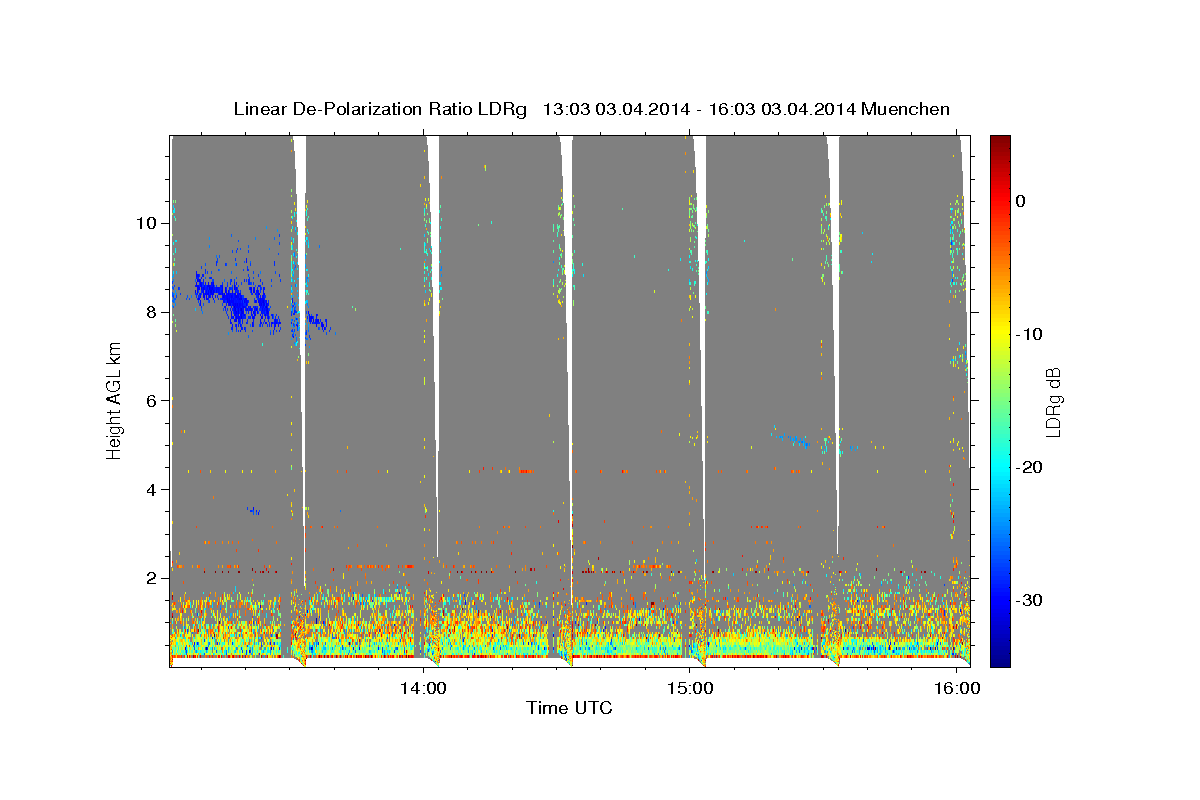Click the 'Time UTC' axis label

tap(569, 708)
